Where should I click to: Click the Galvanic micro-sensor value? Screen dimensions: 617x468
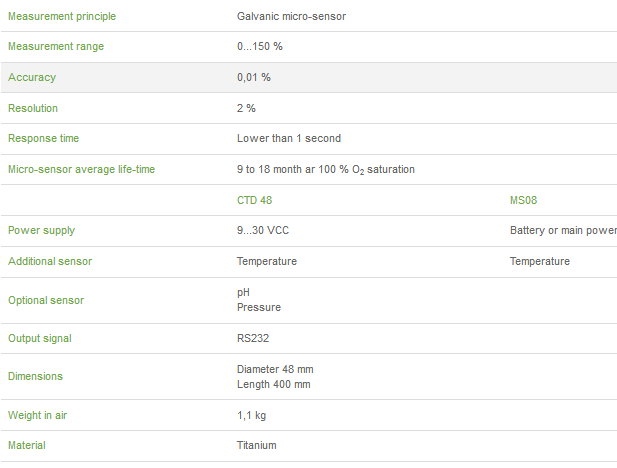point(291,16)
